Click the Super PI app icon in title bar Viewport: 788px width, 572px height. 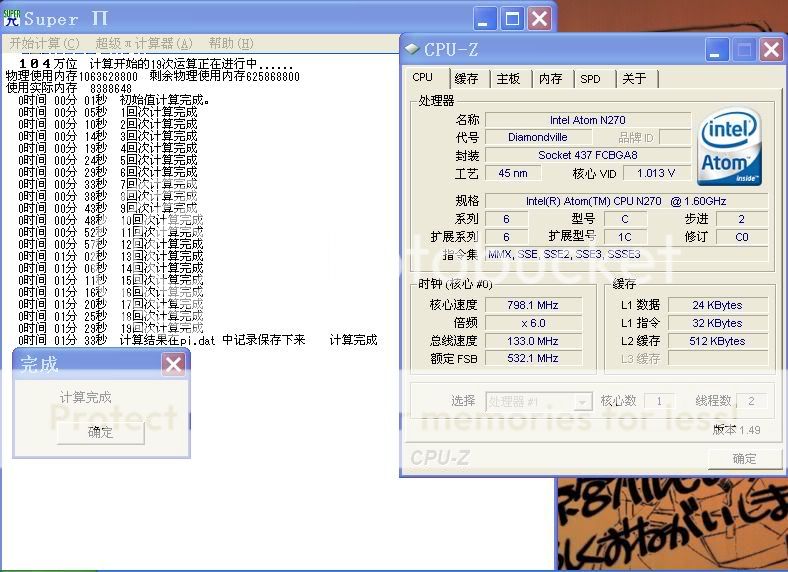[x=11, y=18]
